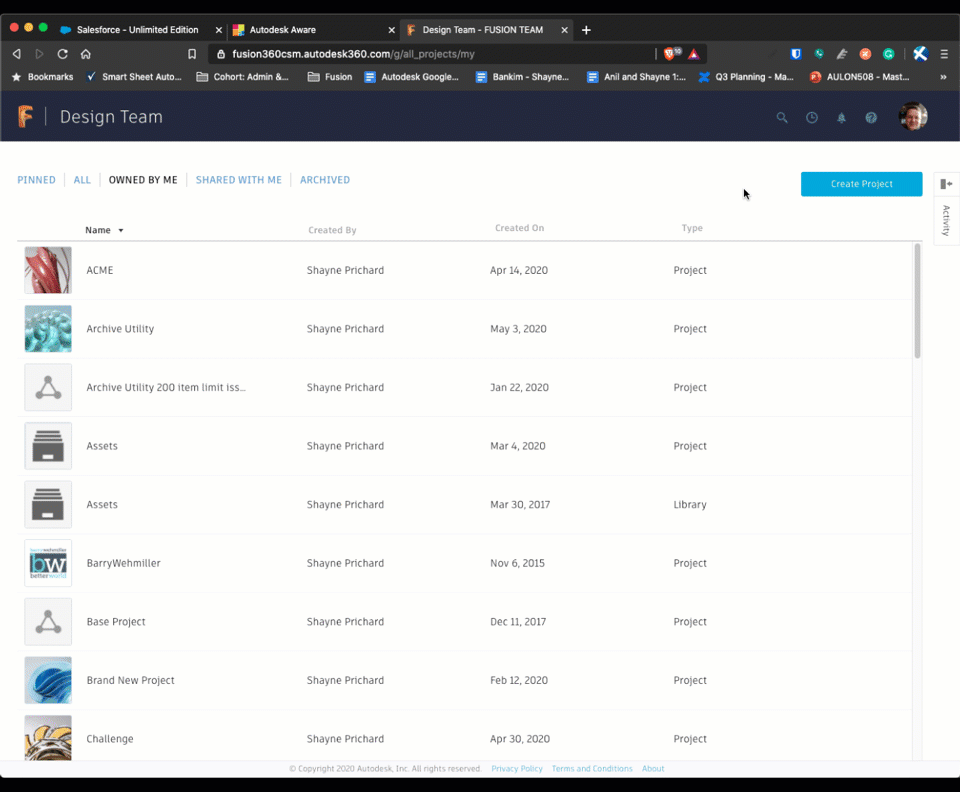
Task: Open BarryWehmiller project thumbnail
Action: point(48,563)
